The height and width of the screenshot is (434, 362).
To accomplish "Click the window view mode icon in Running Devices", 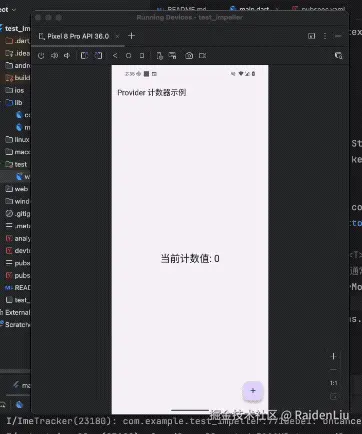I will point(312,36).
